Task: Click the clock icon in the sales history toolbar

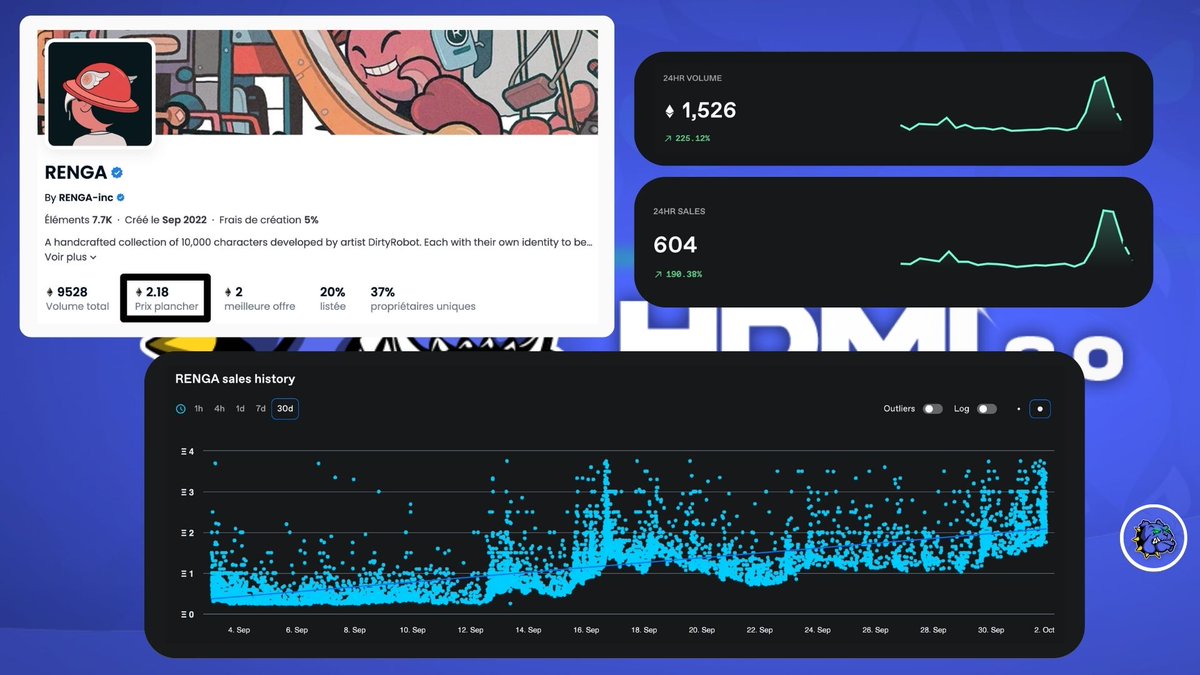Action: click(x=180, y=408)
